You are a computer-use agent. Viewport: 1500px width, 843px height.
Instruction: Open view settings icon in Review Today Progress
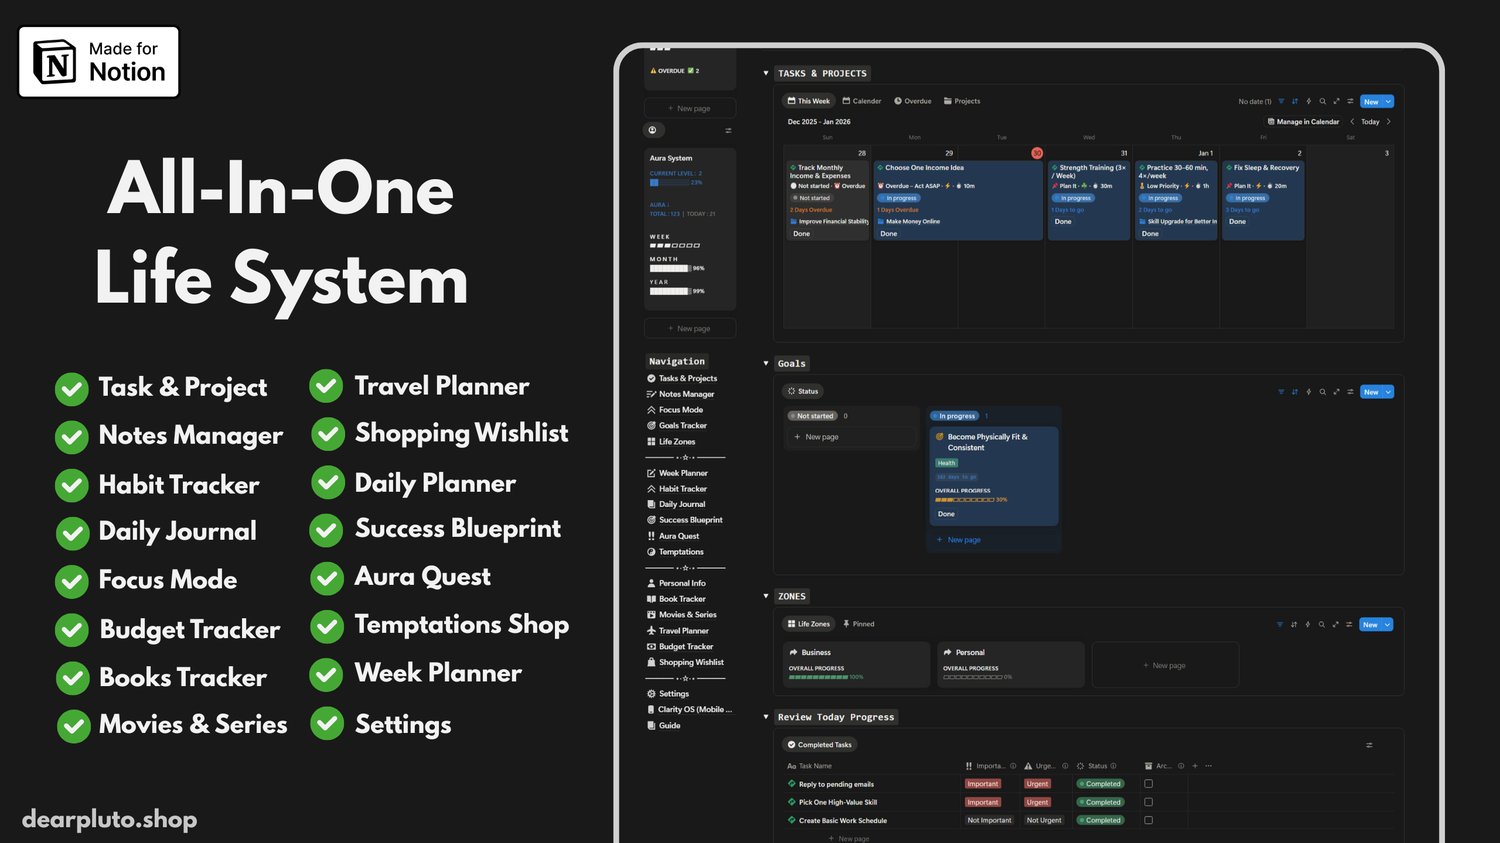click(x=1369, y=745)
